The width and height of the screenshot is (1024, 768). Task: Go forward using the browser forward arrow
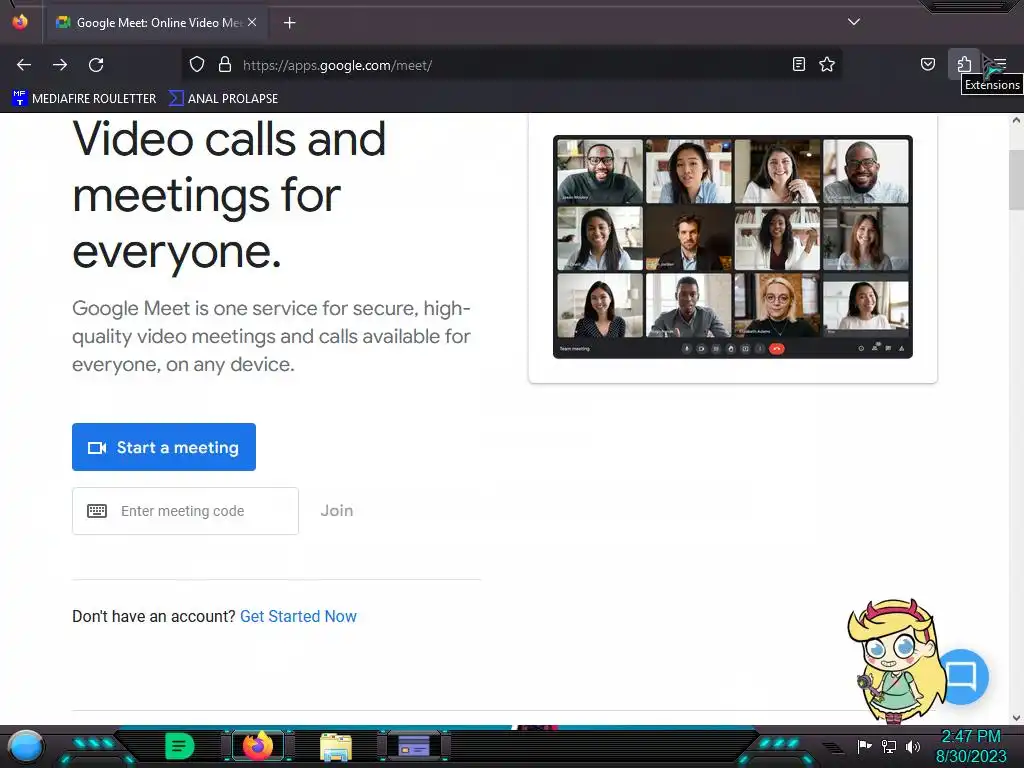[60, 65]
